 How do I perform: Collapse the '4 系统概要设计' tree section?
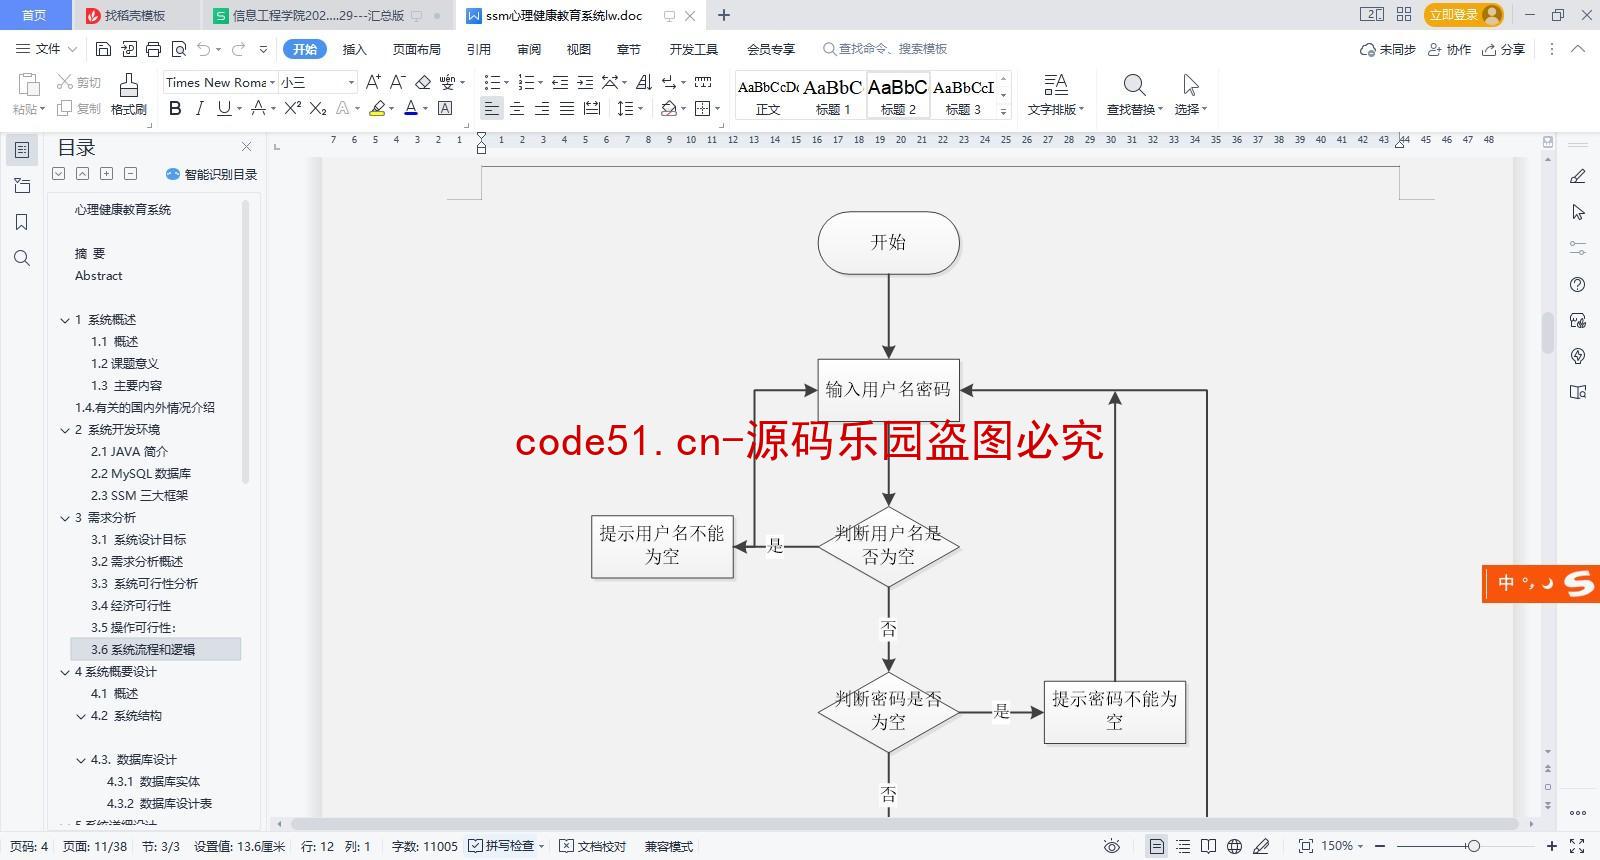click(65, 672)
